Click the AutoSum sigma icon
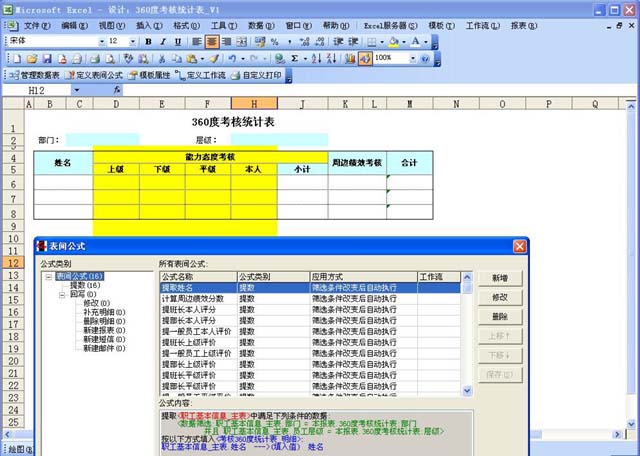The height and width of the screenshot is (456, 640). pyautogui.click(x=294, y=58)
